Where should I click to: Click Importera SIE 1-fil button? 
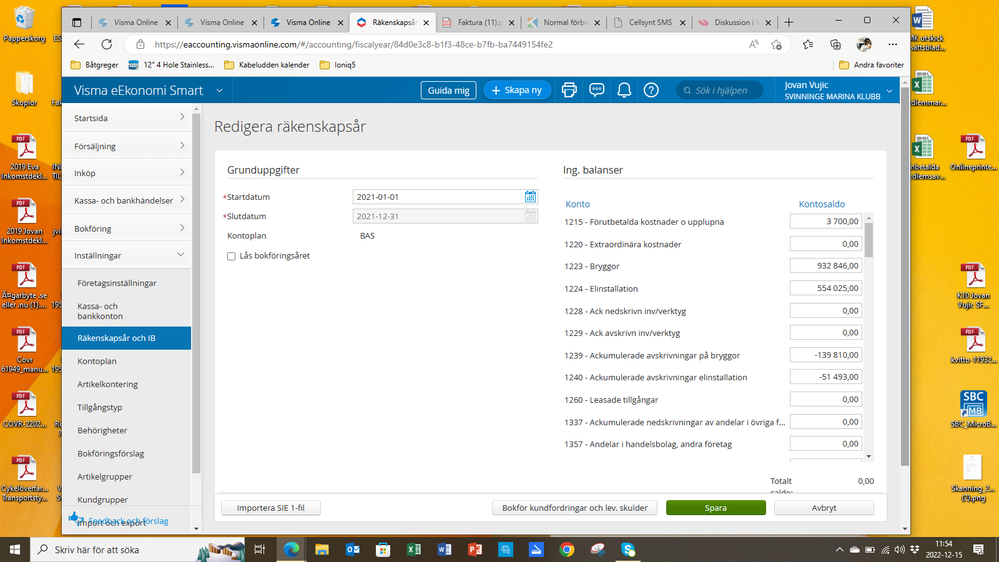point(271,508)
